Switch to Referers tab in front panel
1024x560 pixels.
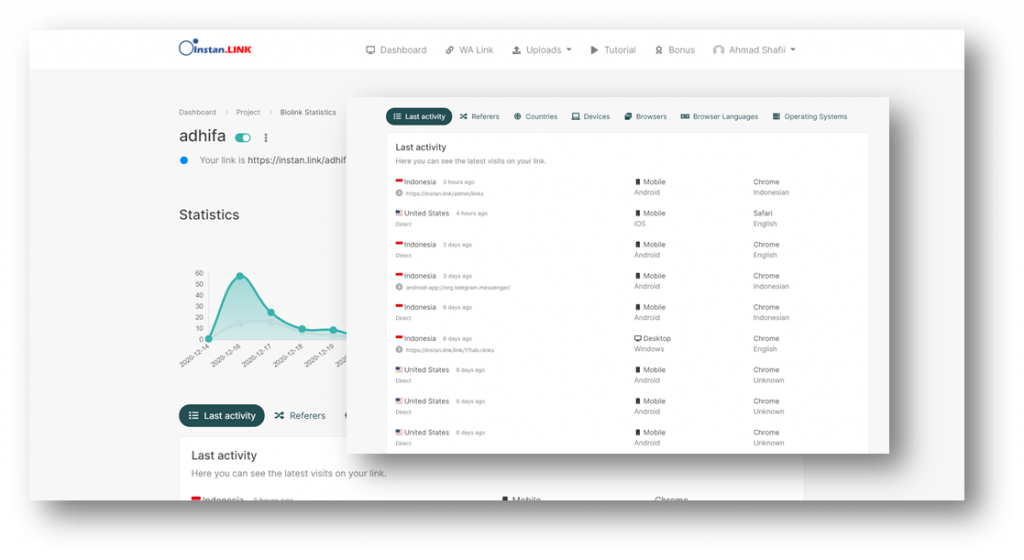click(479, 116)
